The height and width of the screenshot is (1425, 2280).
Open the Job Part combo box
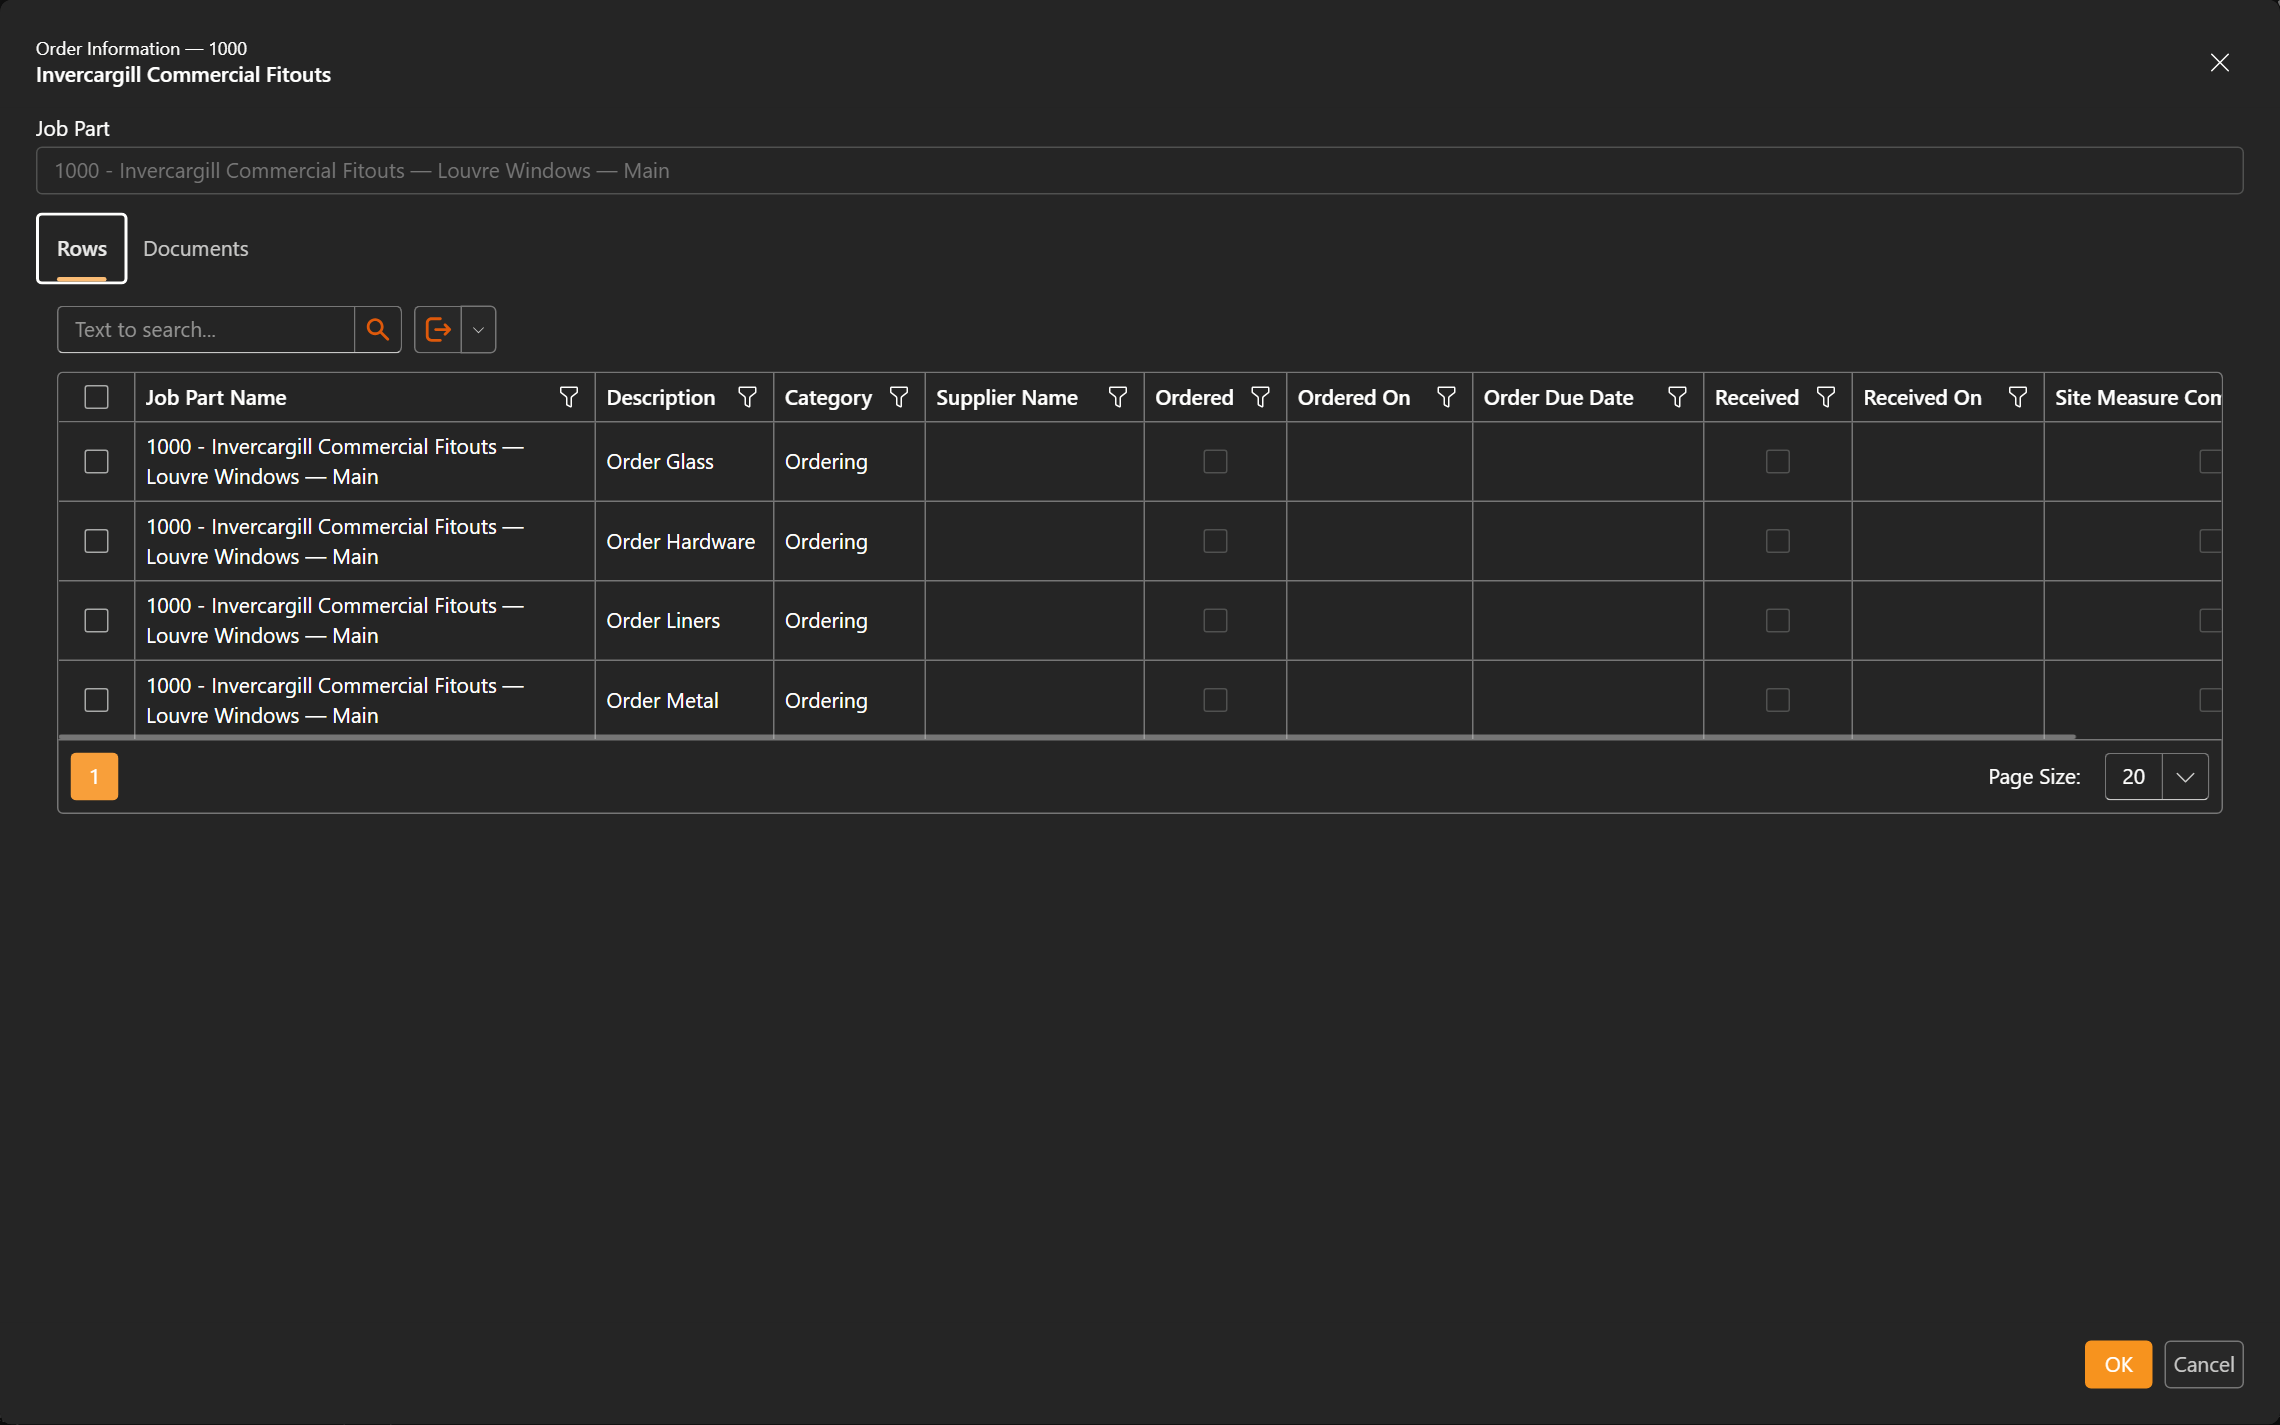[1139, 171]
